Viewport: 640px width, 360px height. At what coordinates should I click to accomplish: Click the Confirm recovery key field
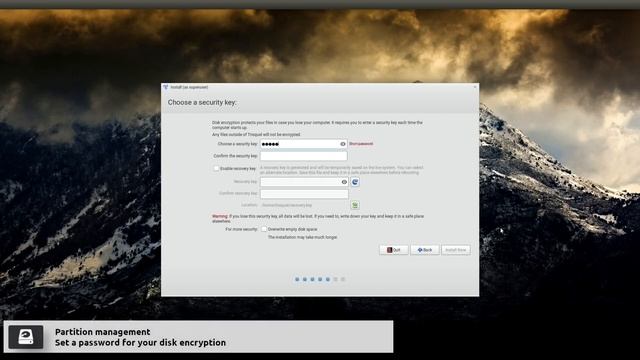tap(304, 193)
